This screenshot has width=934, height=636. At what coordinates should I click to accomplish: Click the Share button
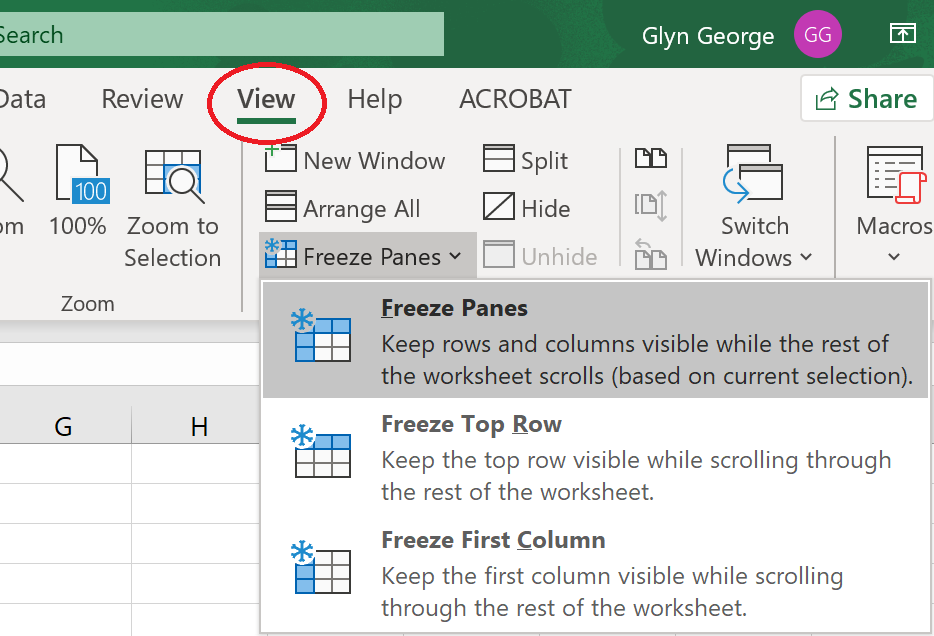click(867, 99)
